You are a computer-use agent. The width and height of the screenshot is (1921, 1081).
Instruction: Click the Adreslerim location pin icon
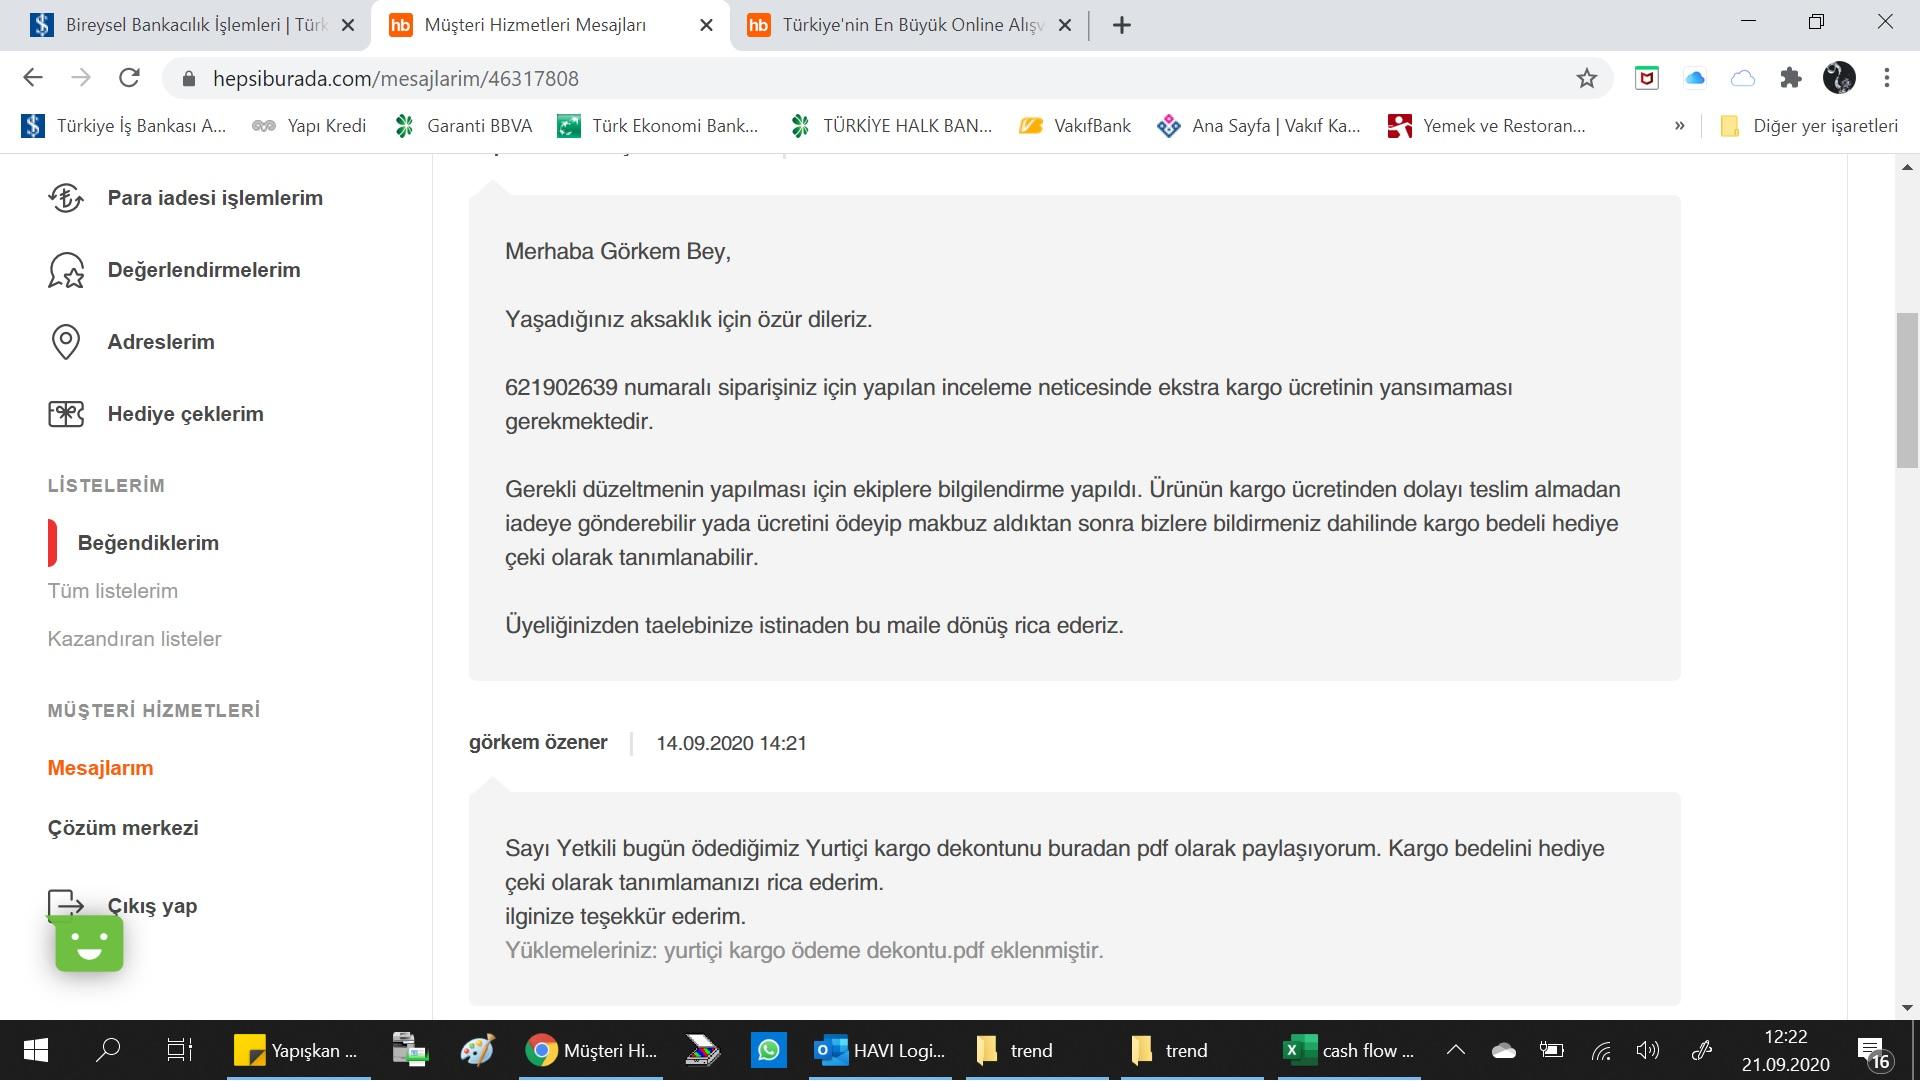pos(66,342)
